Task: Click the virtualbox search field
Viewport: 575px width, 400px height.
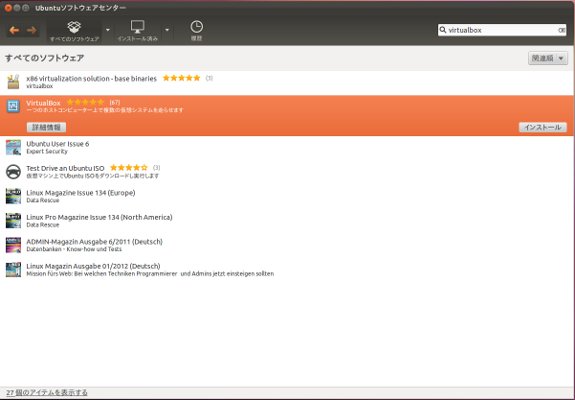Action: point(502,30)
